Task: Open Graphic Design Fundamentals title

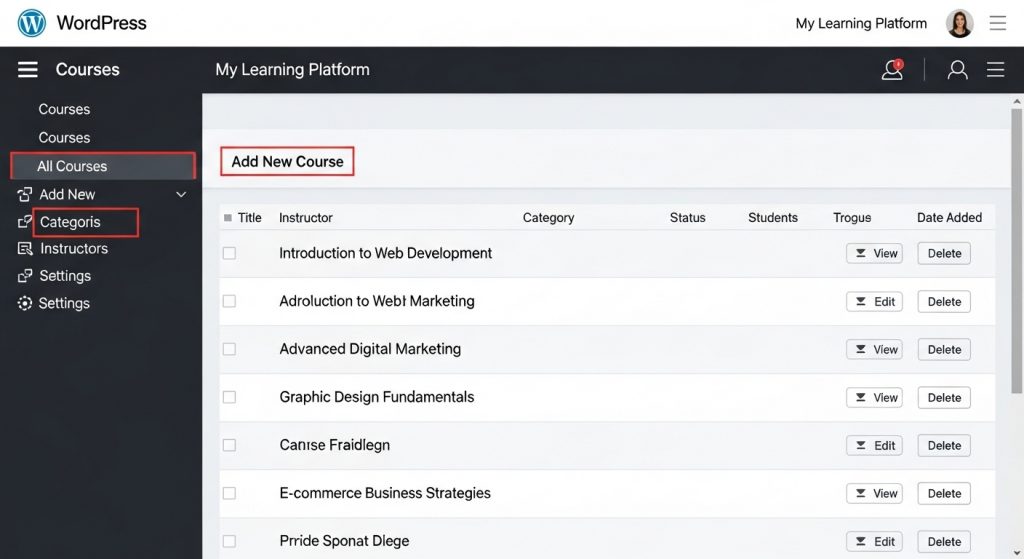Action: (377, 397)
